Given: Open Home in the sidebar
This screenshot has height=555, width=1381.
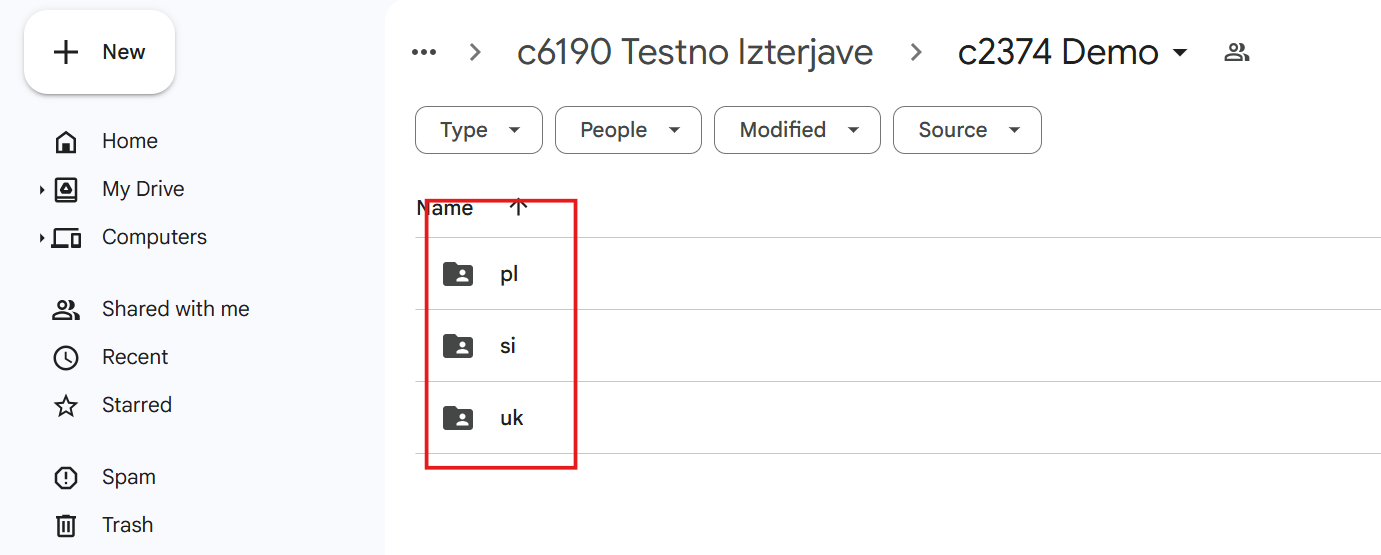Looking at the screenshot, I should (x=130, y=141).
